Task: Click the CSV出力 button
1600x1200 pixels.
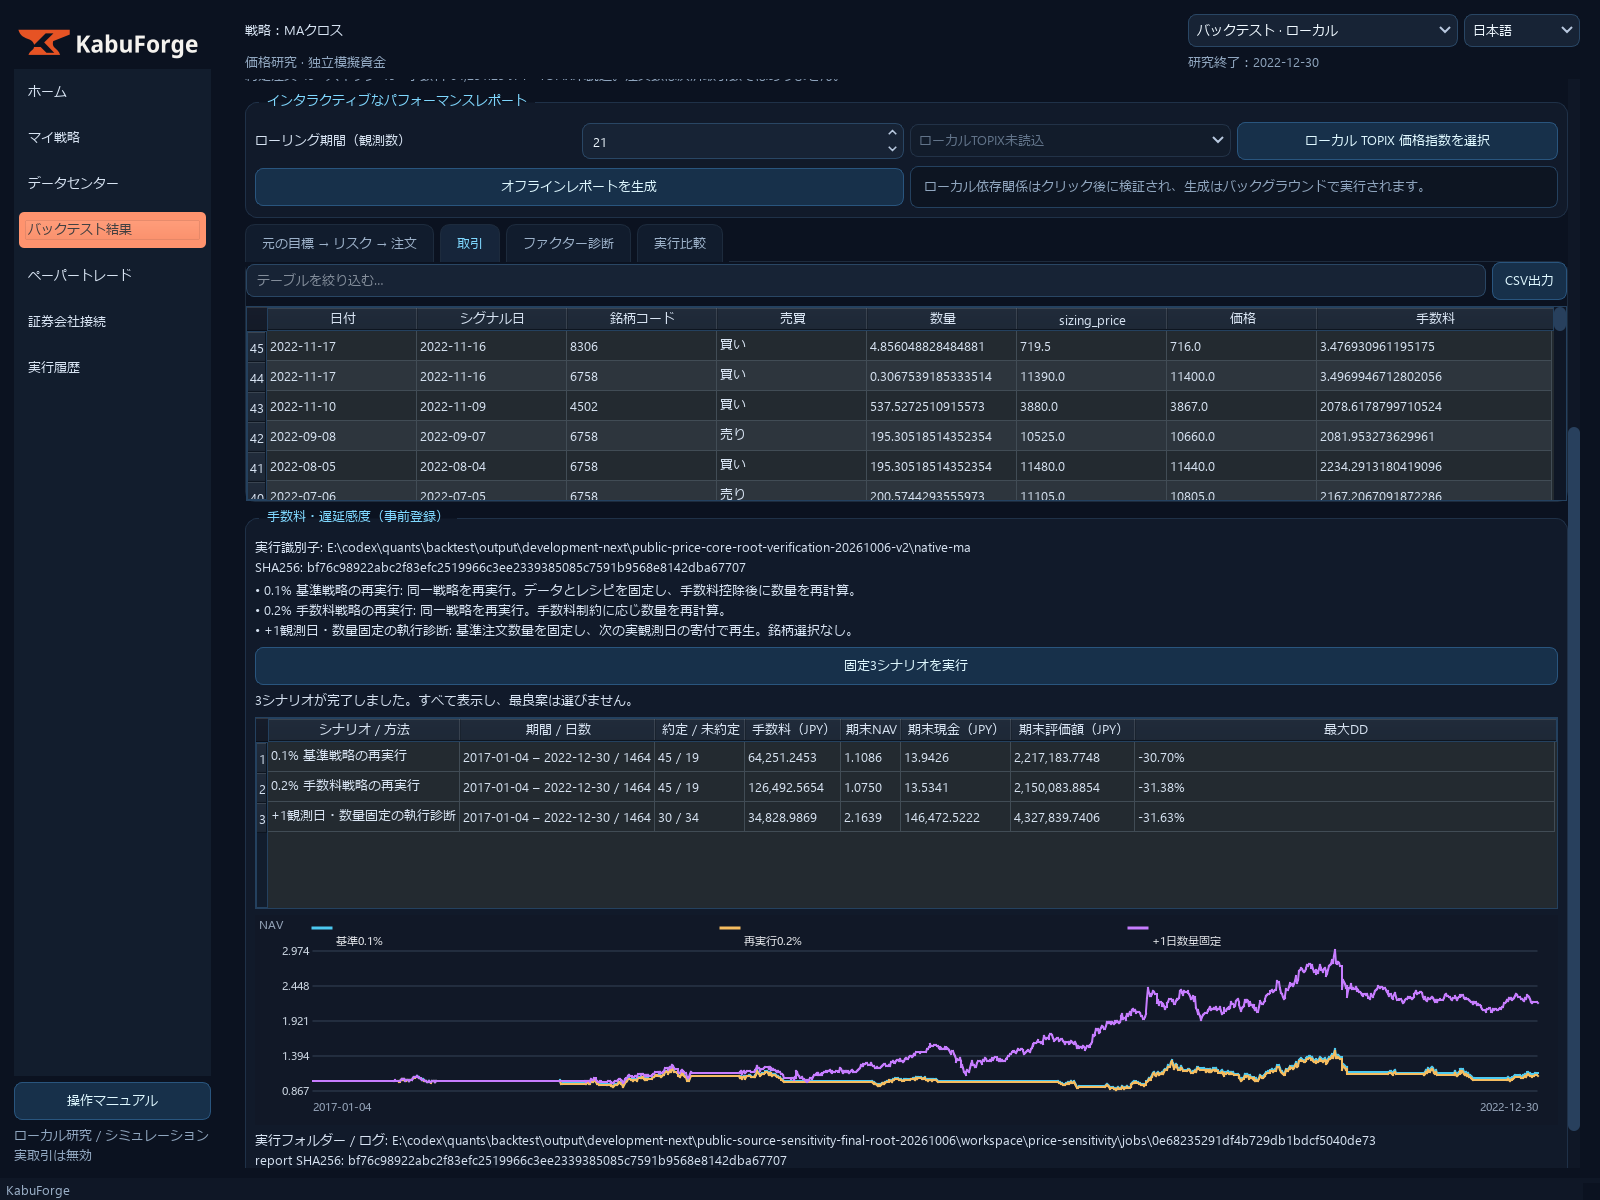Action: [1529, 280]
